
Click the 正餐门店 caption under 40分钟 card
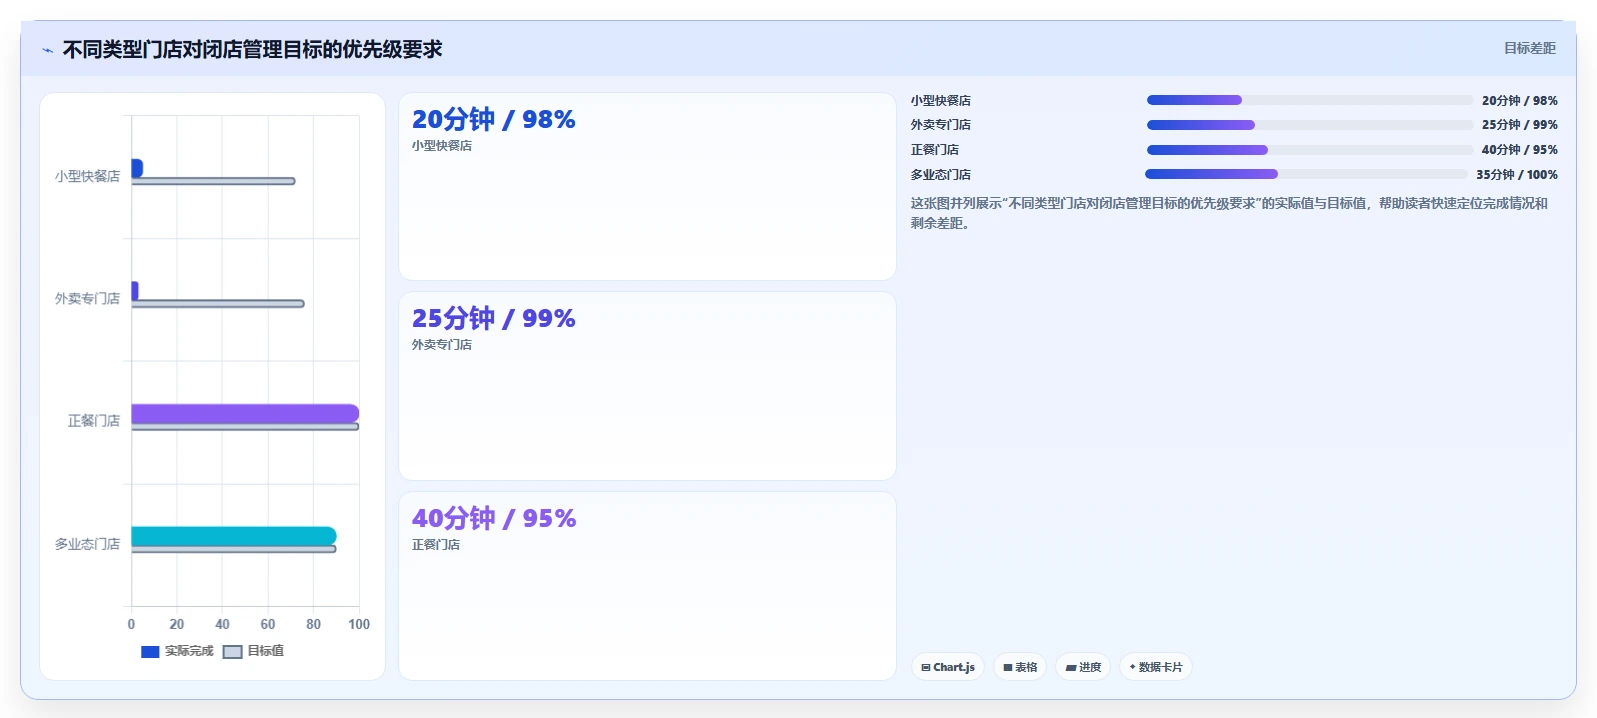[436, 545]
